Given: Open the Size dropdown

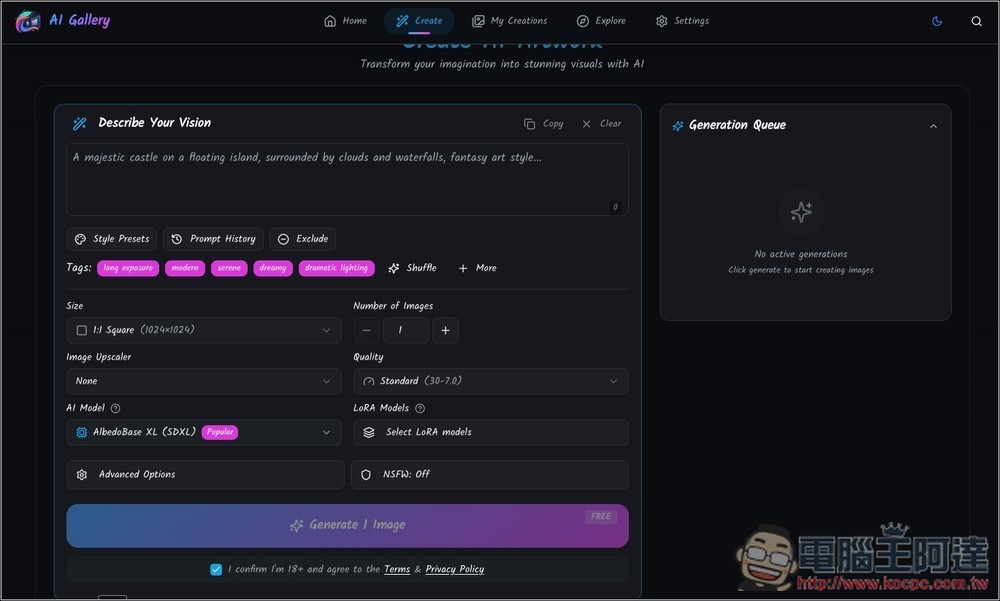Looking at the screenshot, I should point(204,330).
